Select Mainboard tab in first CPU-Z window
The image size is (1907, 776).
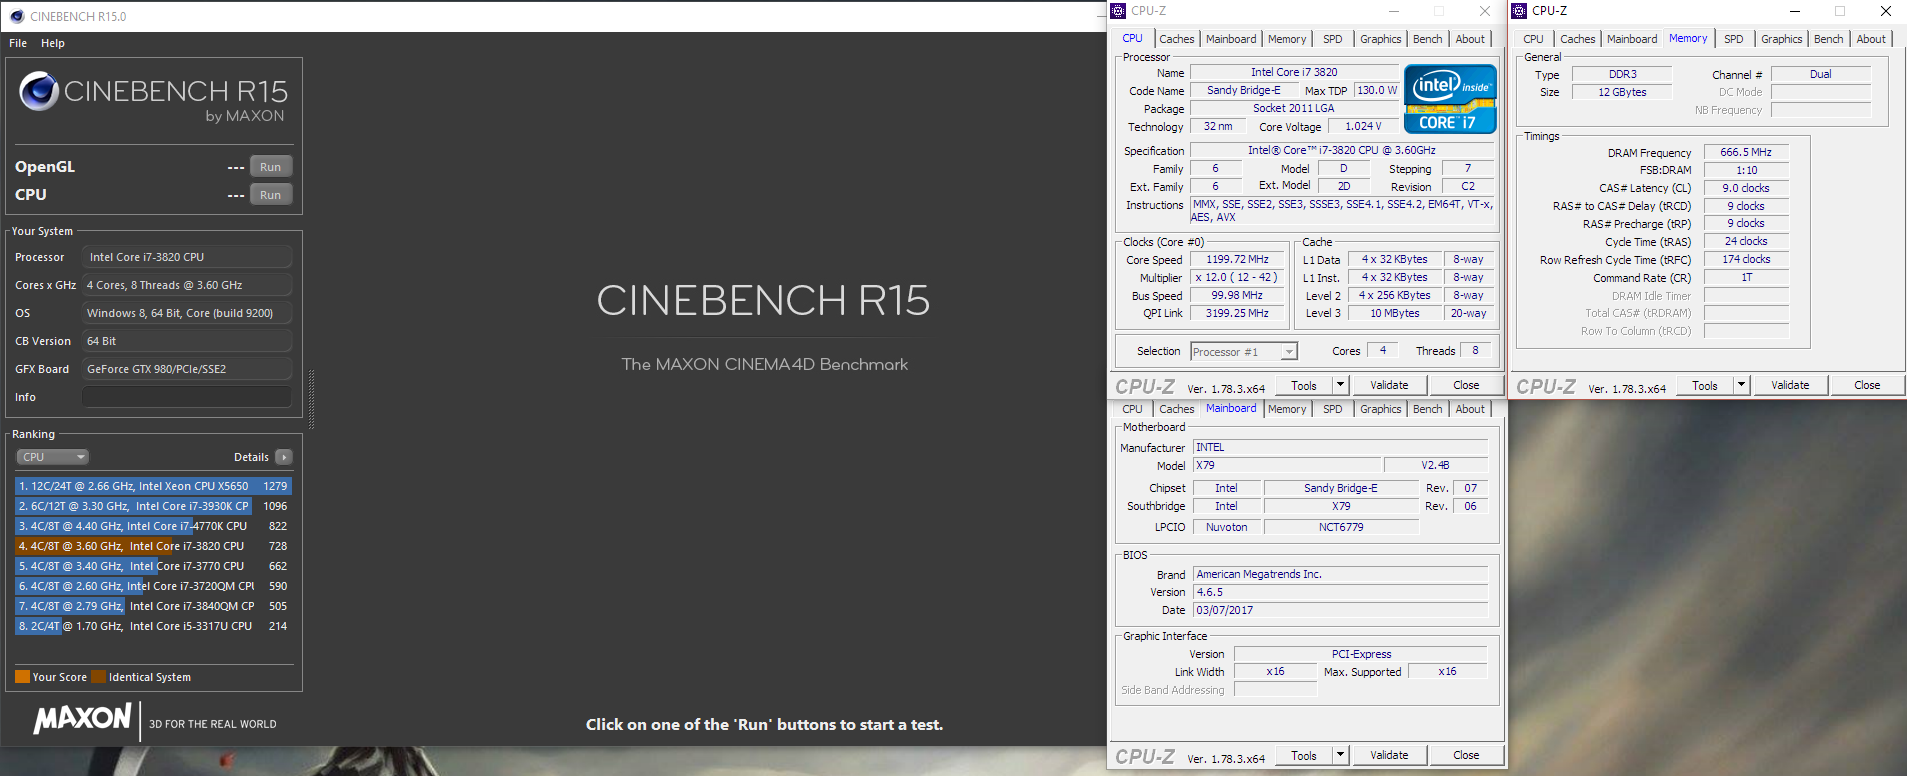1231,39
